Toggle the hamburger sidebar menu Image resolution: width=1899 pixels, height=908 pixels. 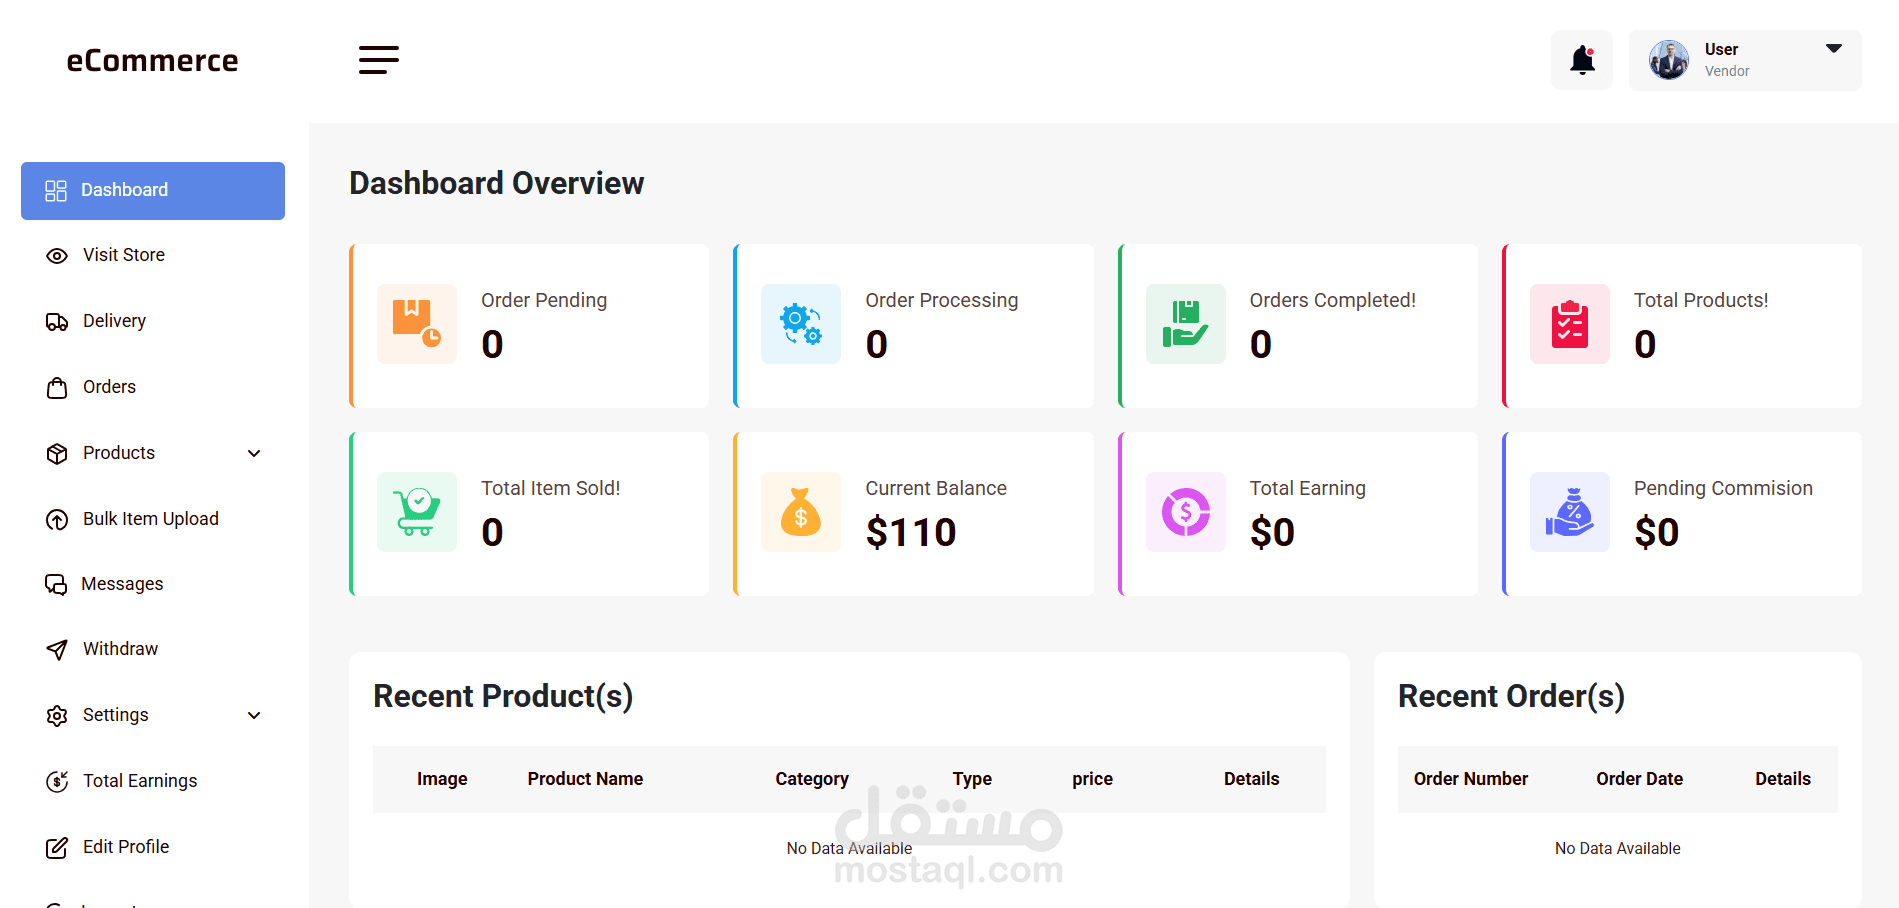tap(379, 60)
